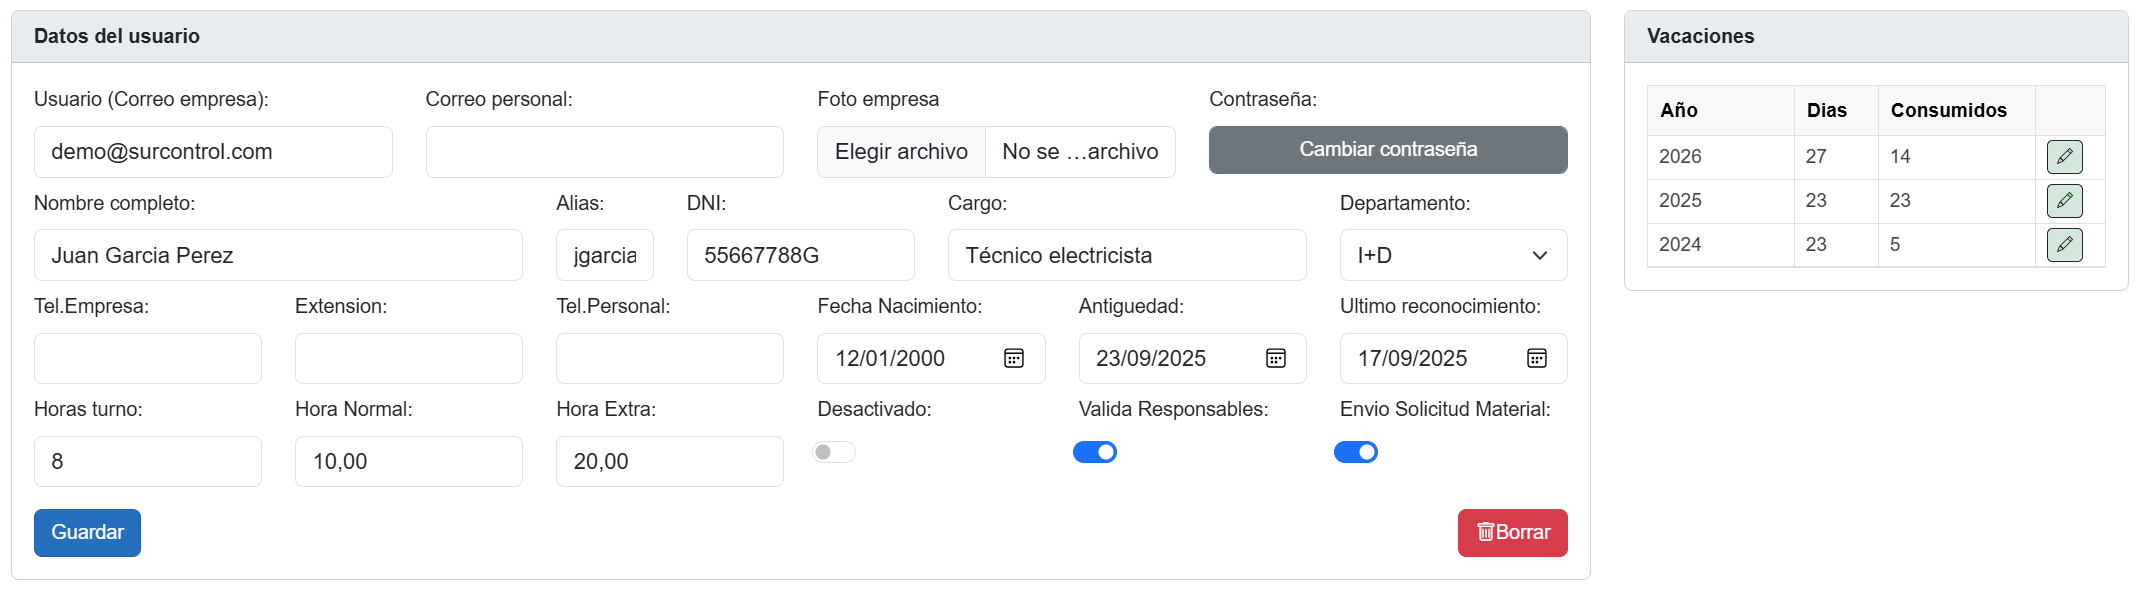Click into the DNI field

800,255
